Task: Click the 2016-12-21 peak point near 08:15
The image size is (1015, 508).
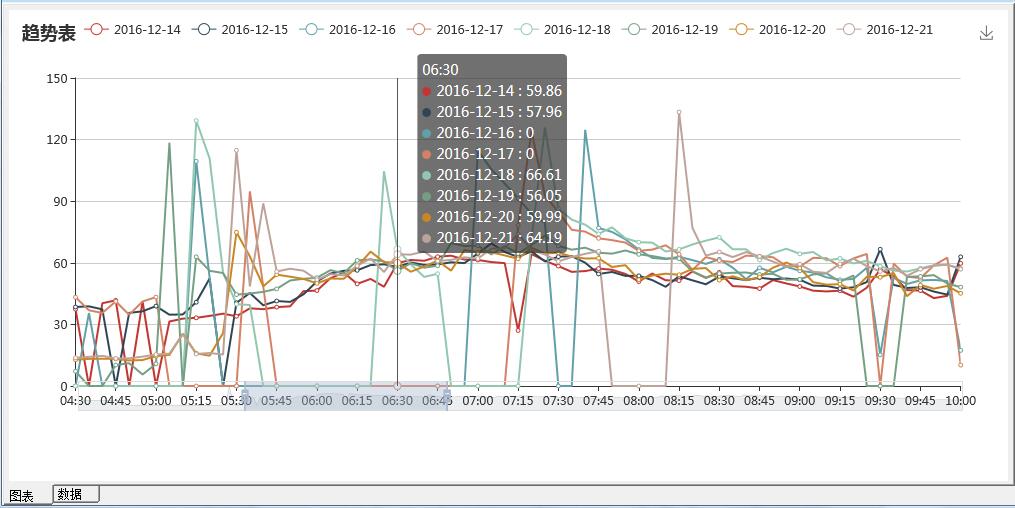Action: point(678,112)
